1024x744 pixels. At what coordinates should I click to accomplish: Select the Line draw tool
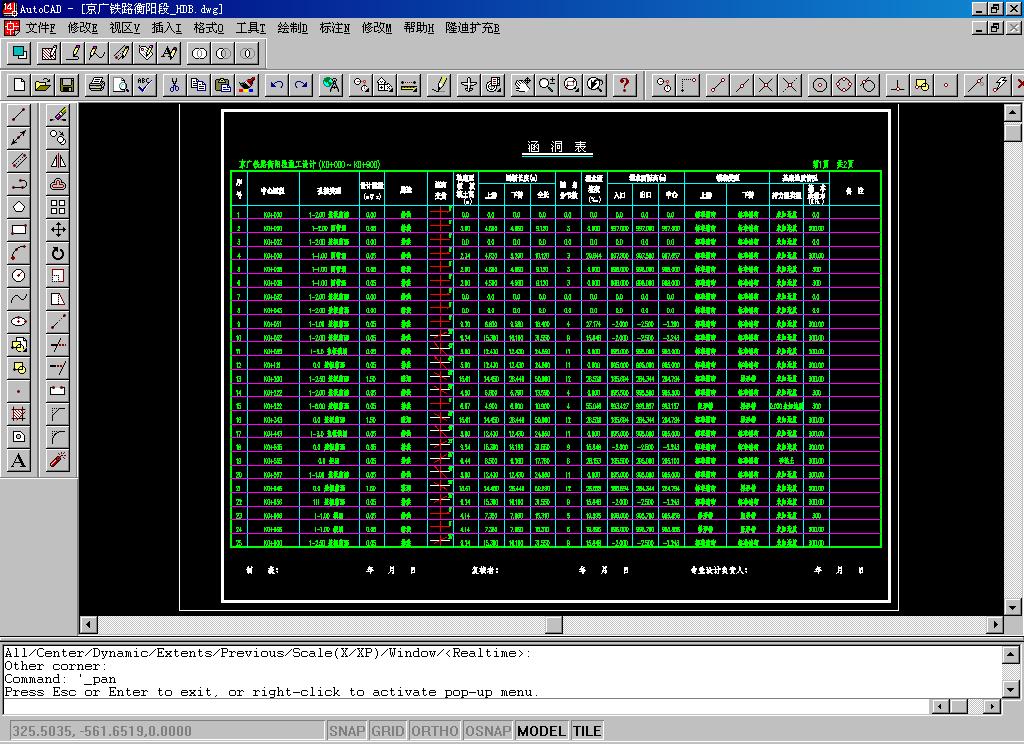click(19, 115)
